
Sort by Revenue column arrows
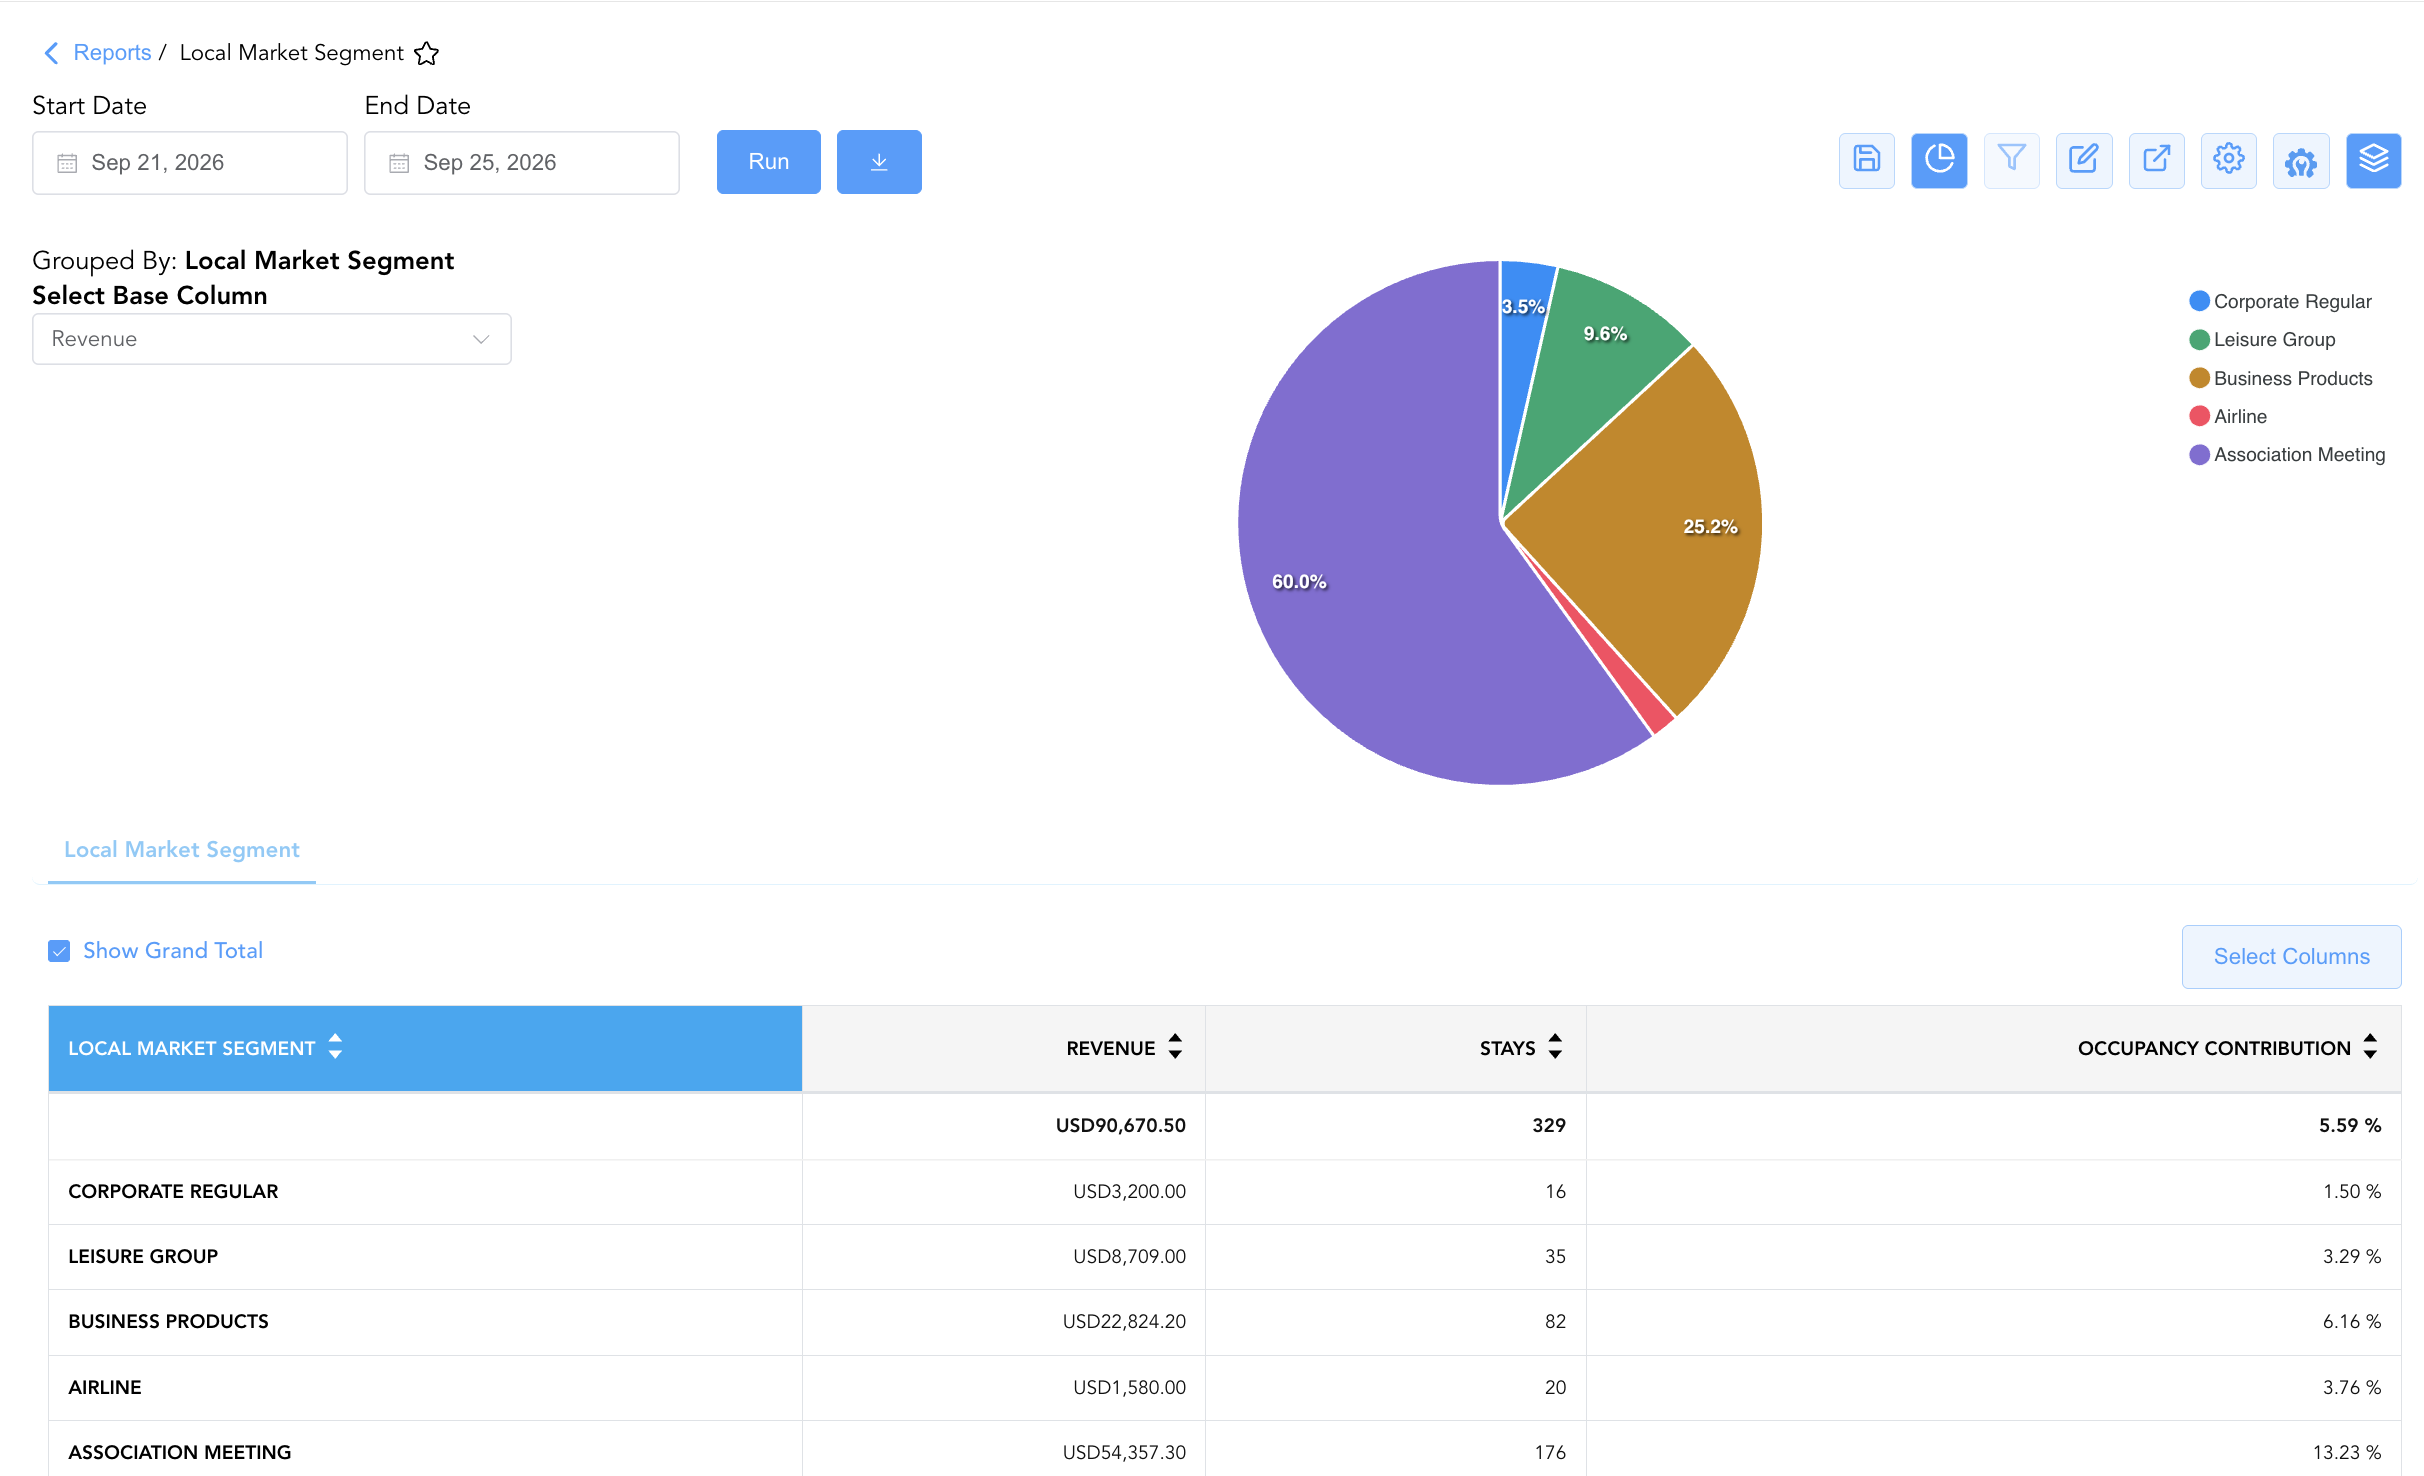tap(1175, 1047)
